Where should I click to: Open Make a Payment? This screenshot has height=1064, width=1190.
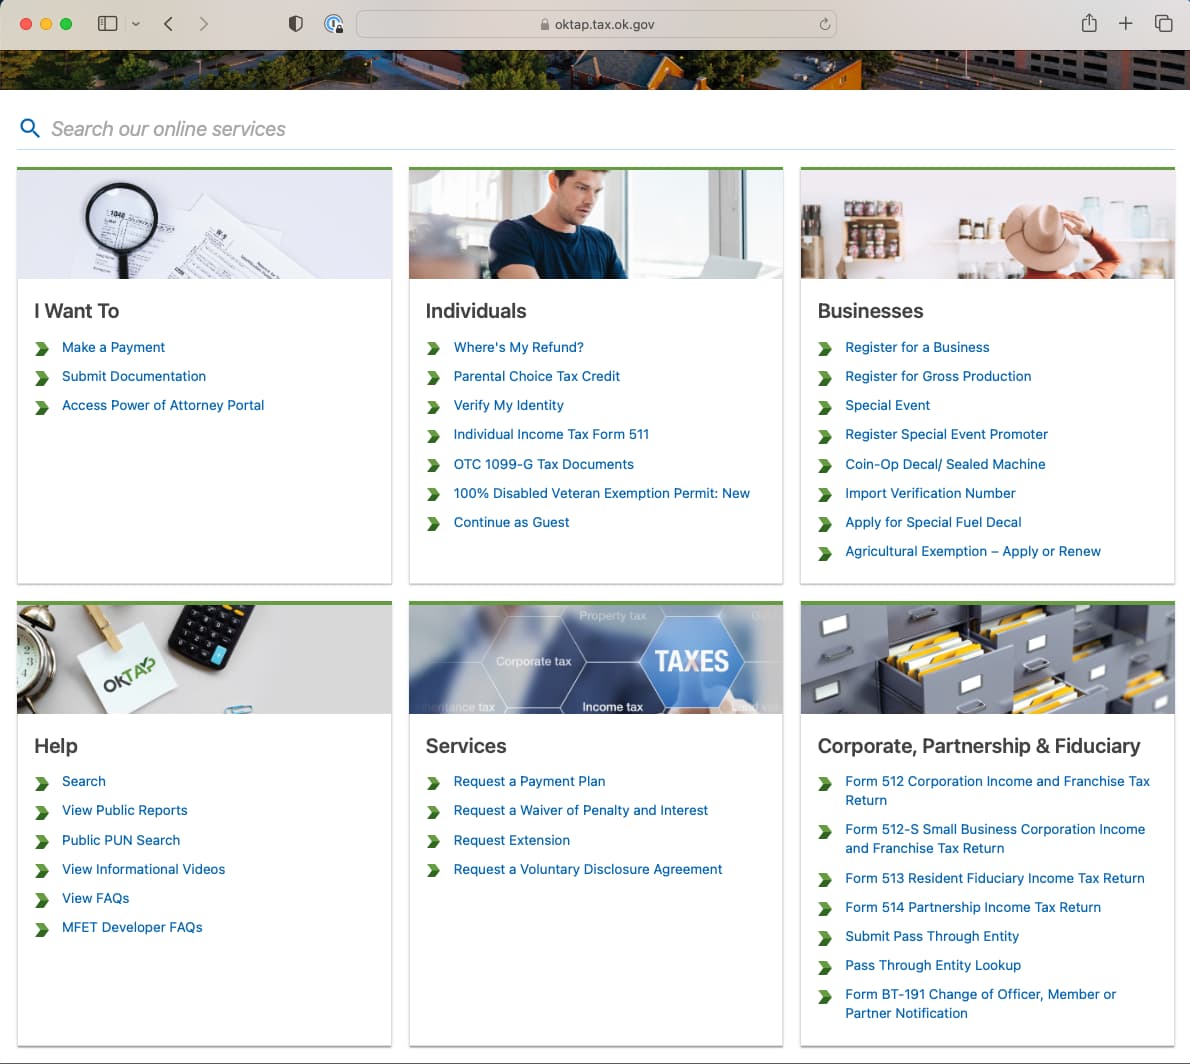tap(113, 347)
